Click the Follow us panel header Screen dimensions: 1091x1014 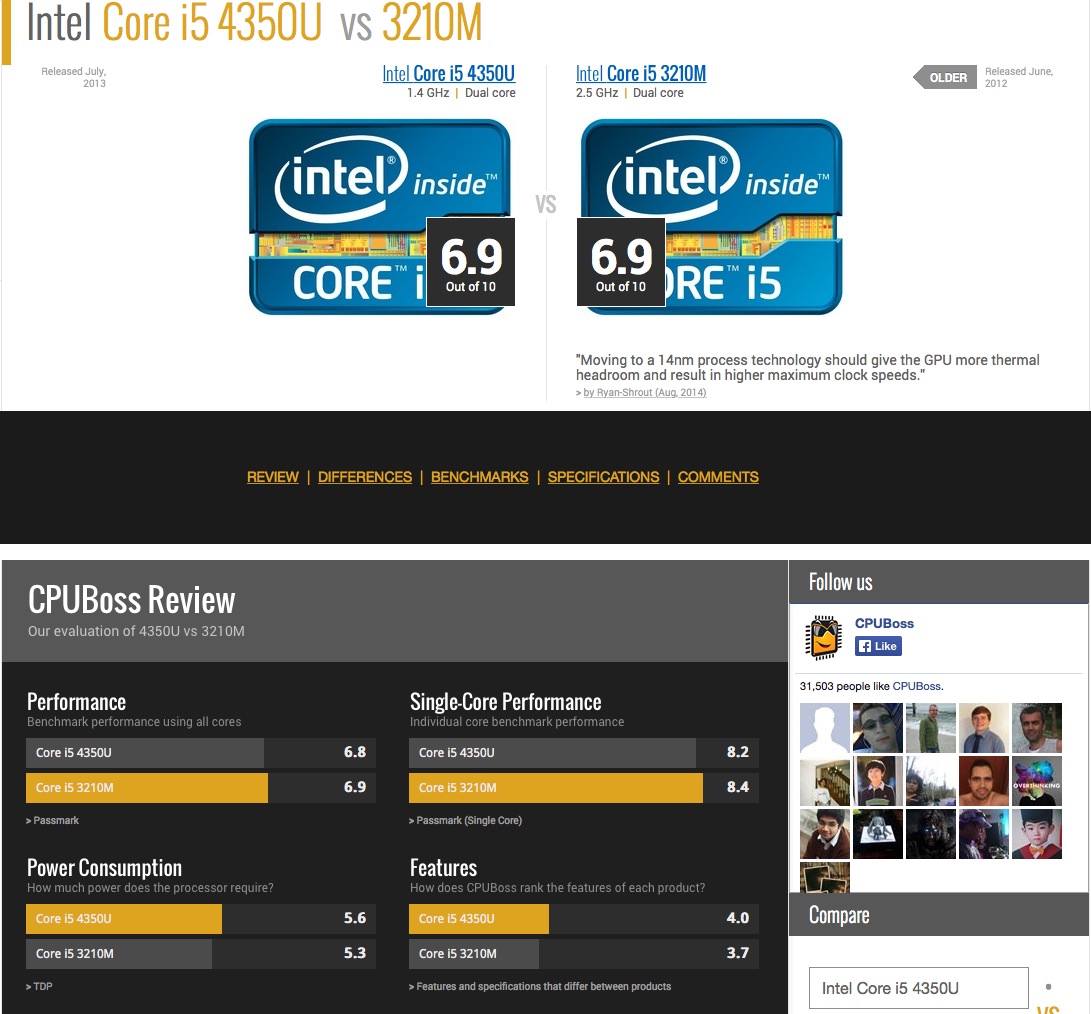[939, 582]
